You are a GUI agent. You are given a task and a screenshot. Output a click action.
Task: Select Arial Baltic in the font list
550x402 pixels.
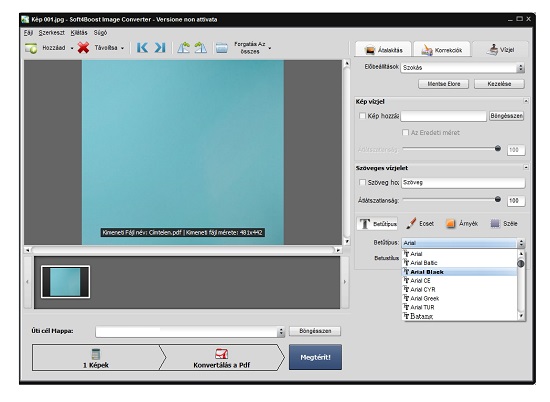click(x=460, y=263)
